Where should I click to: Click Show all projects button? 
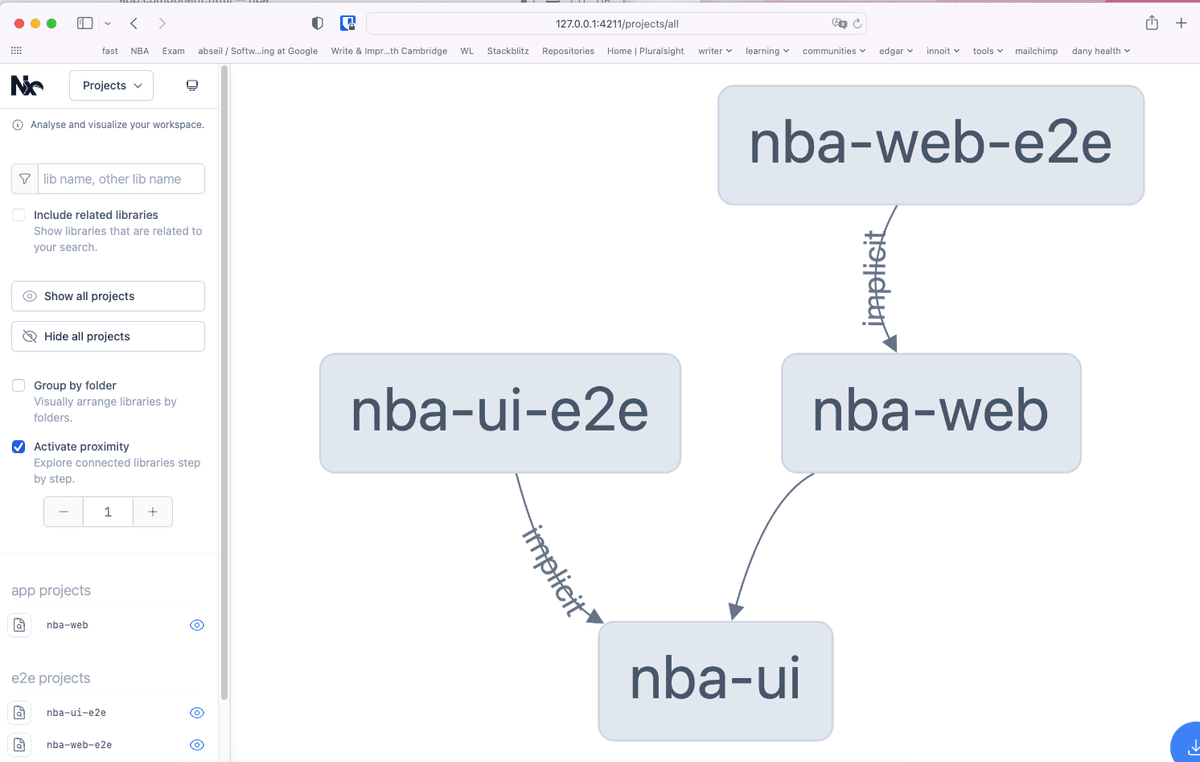click(108, 296)
